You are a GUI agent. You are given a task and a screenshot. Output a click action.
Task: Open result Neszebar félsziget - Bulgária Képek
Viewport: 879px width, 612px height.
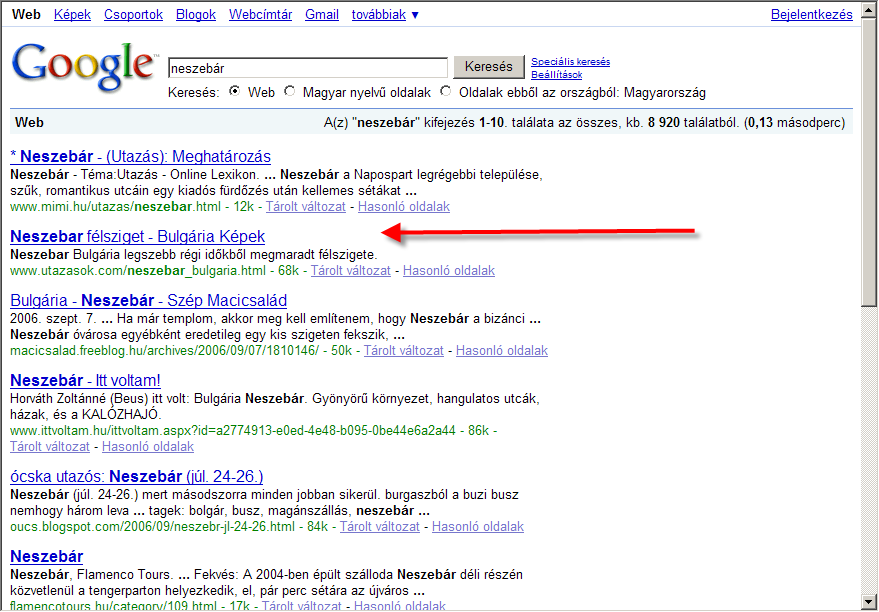click(x=137, y=236)
